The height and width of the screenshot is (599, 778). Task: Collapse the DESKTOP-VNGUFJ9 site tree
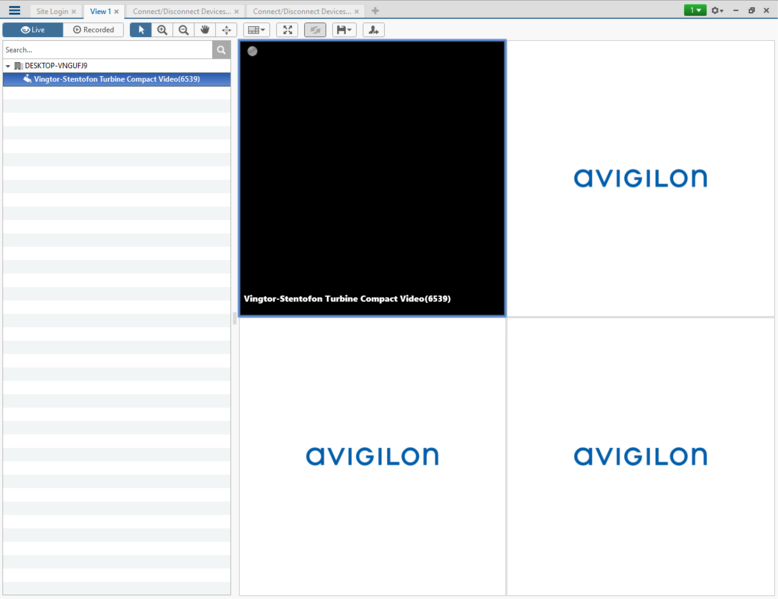click(8, 66)
